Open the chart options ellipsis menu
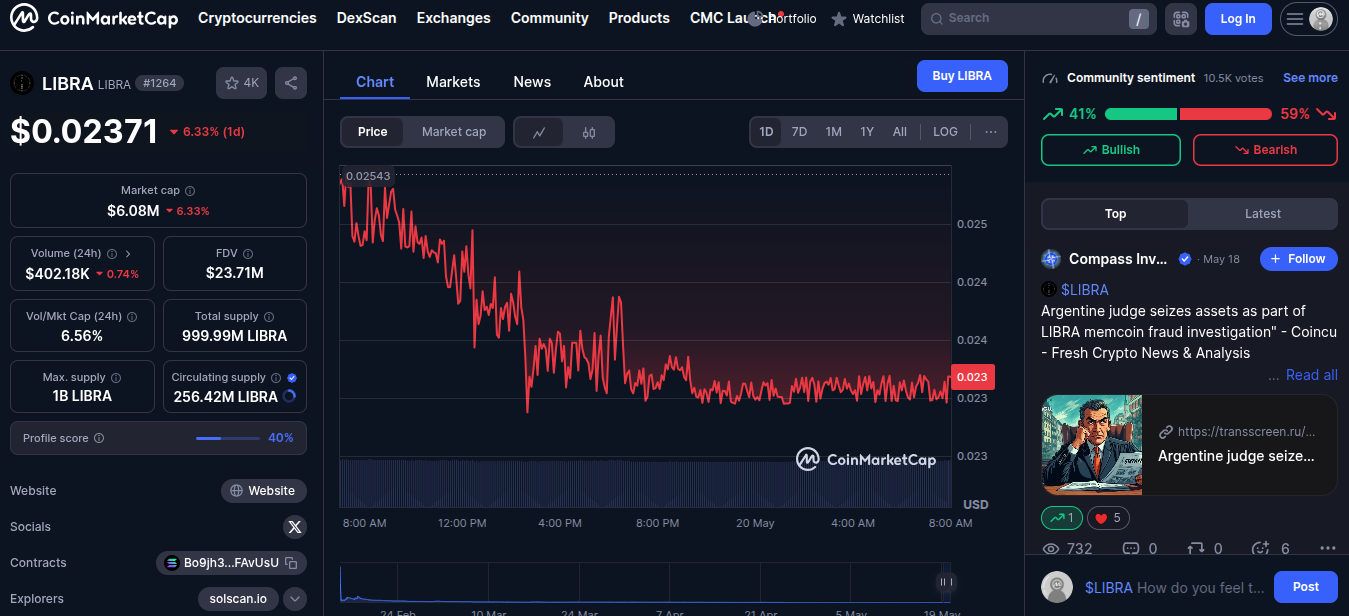Screen dimensions: 1349x616 991,132
